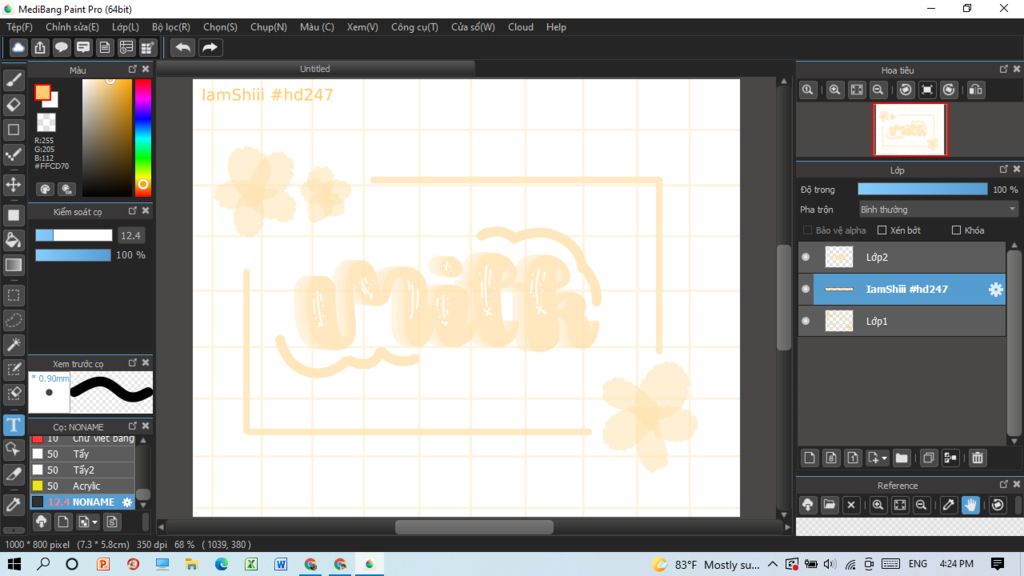Zoom in on the Navigator panel

click(835, 90)
